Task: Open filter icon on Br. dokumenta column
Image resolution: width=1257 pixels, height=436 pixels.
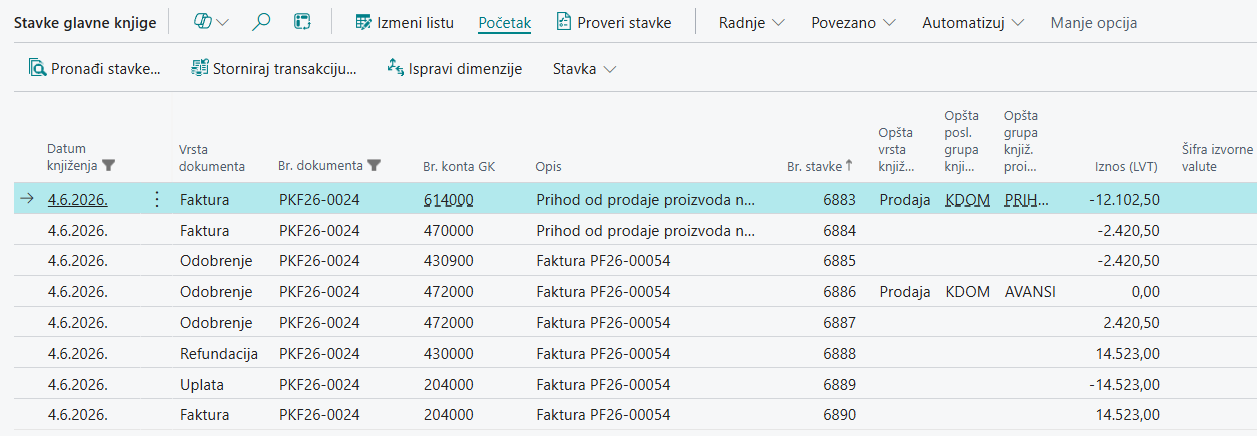Action: [374, 166]
